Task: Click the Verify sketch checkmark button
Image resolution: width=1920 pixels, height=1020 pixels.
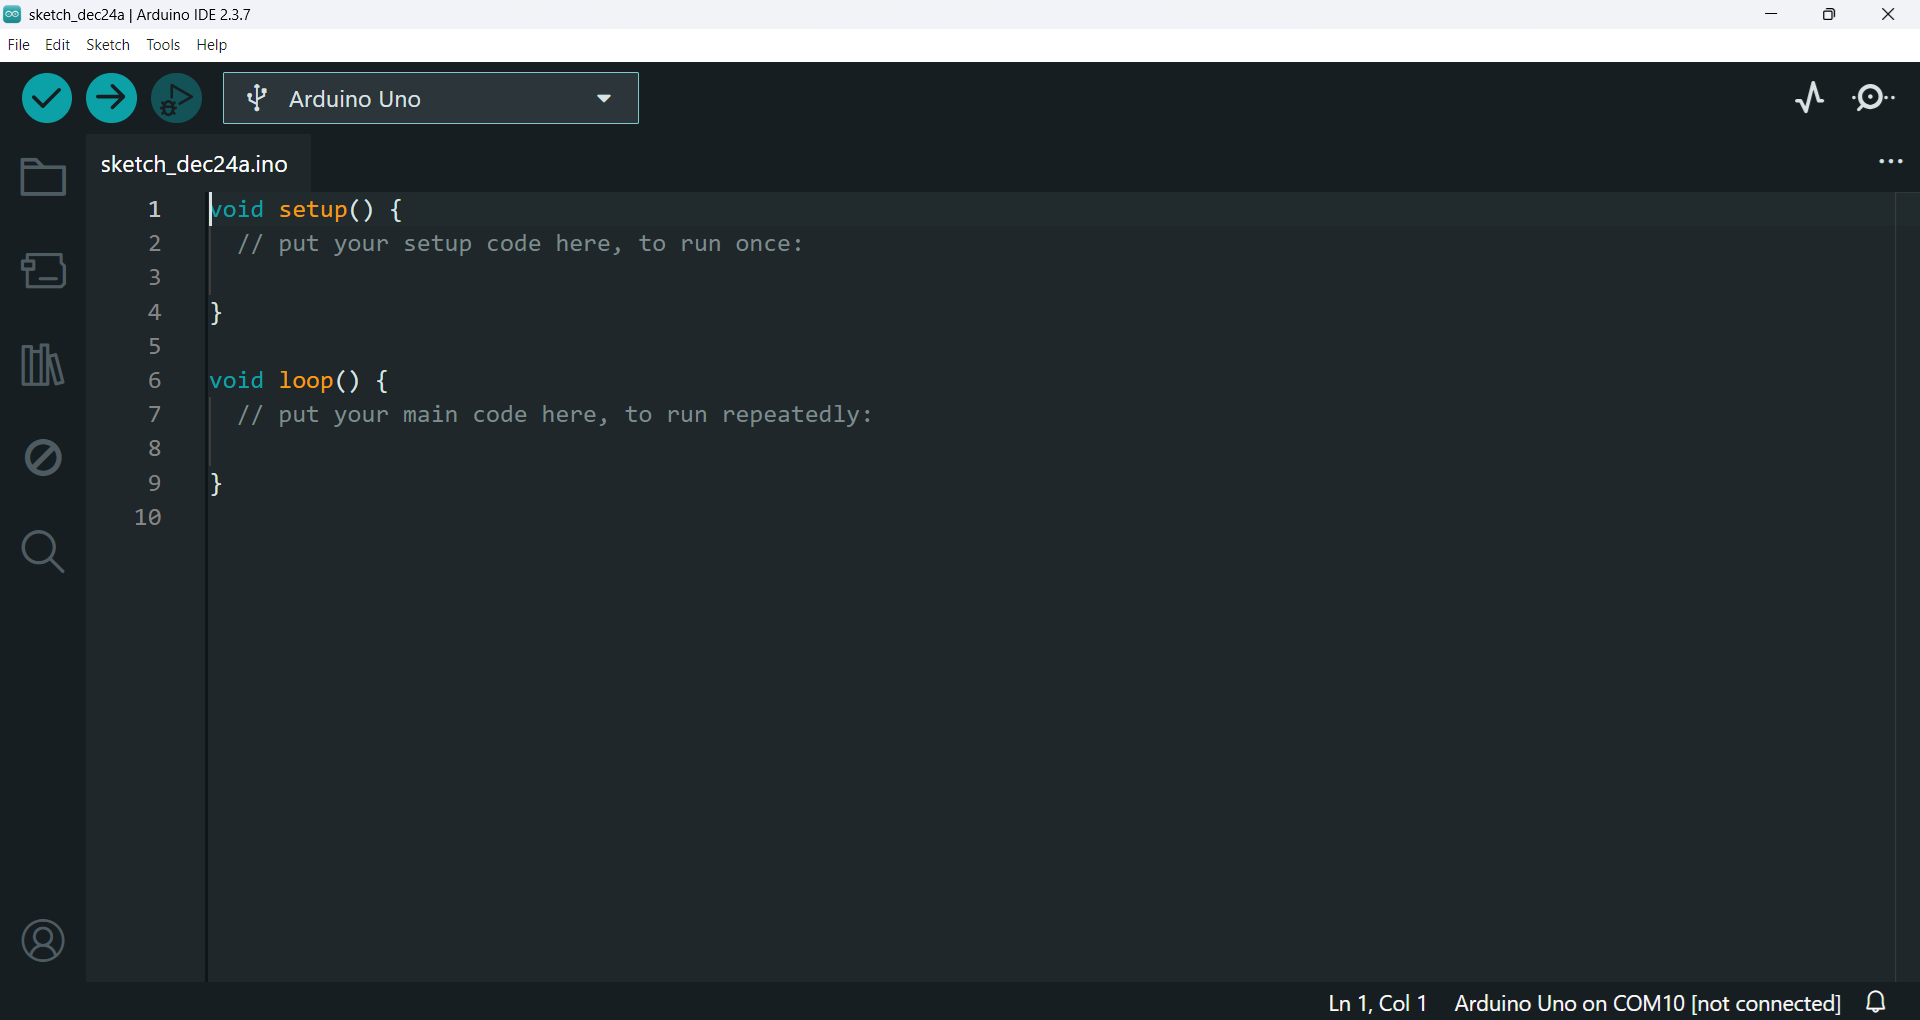Action: [x=46, y=98]
